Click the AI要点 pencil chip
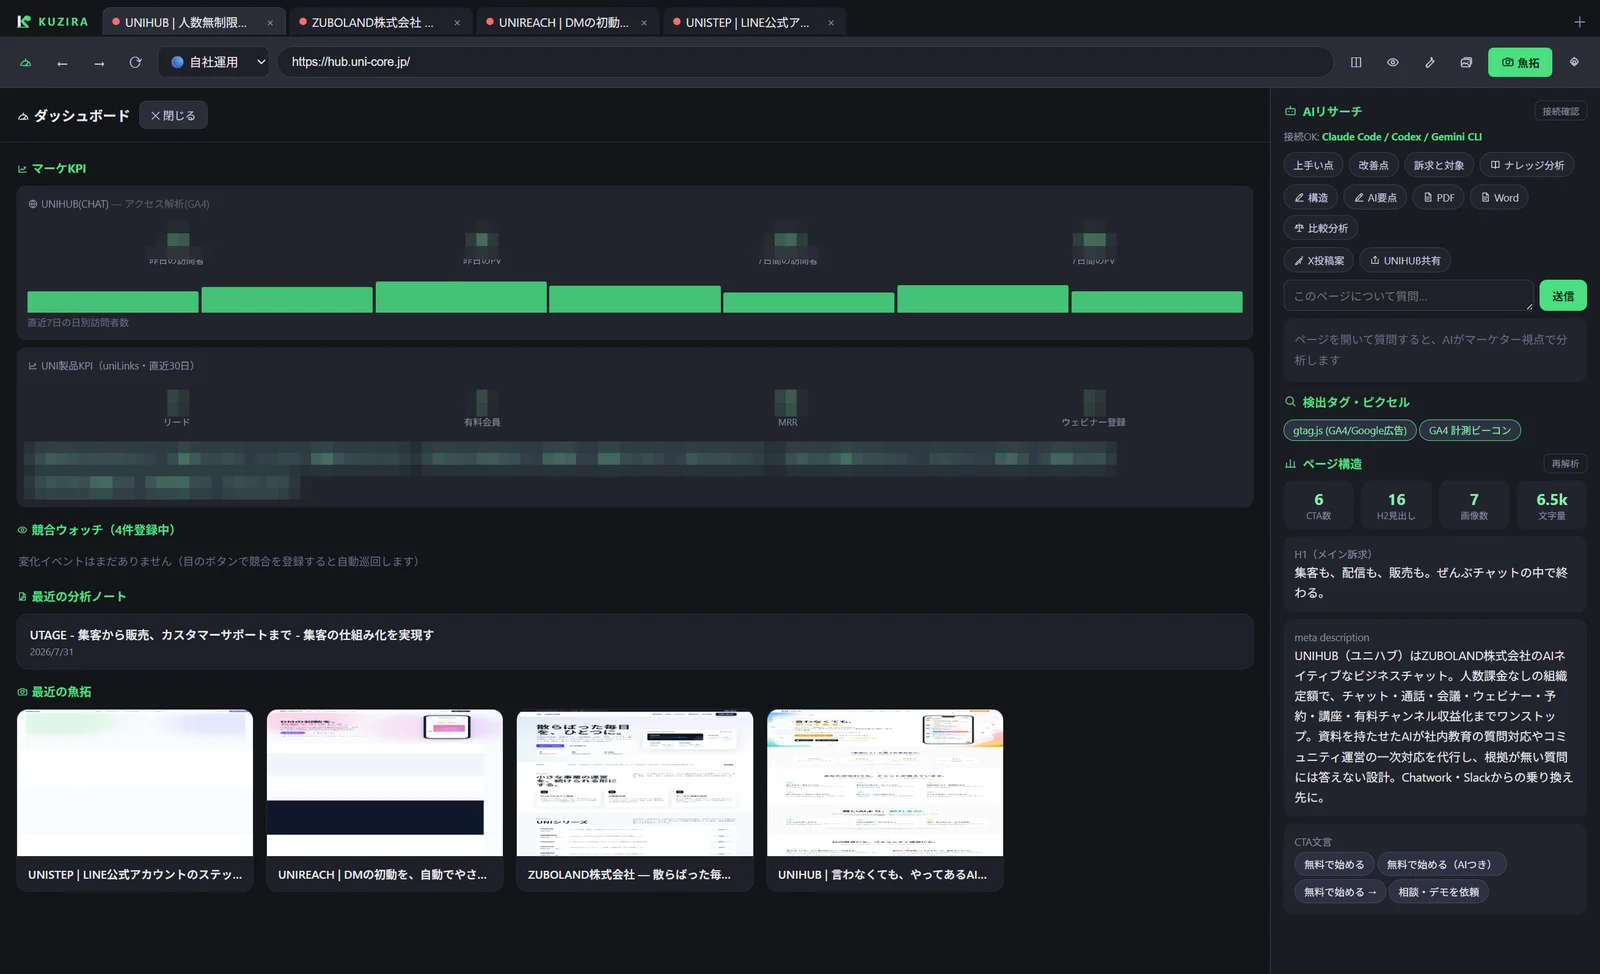 (x=1375, y=197)
